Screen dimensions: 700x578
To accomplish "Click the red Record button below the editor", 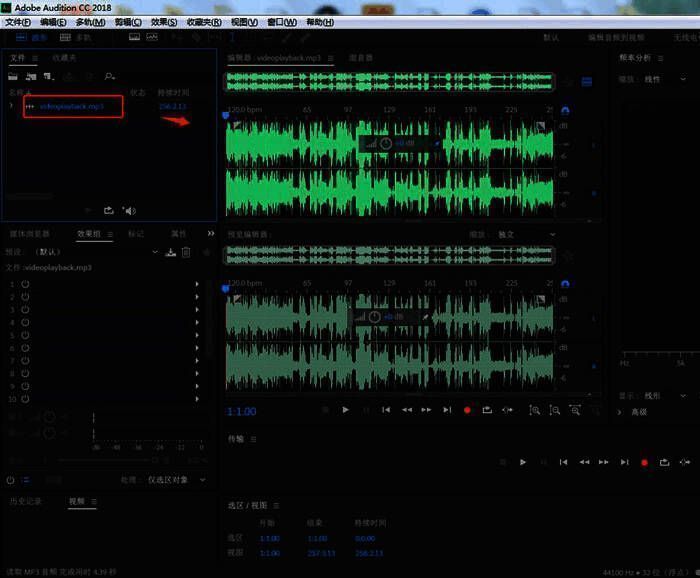I will (467, 410).
